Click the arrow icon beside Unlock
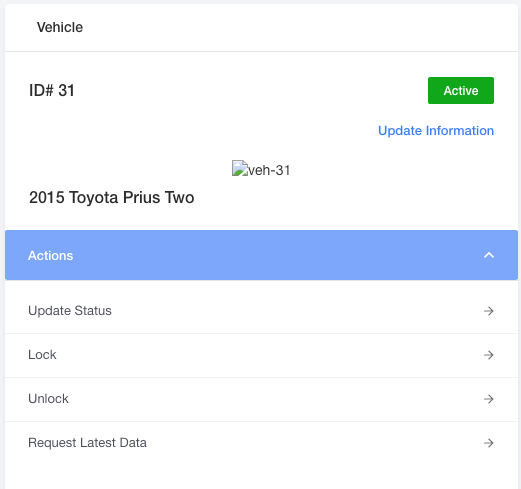Image resolution: width=521 pixels, height=489 pixels. point(489,399)
